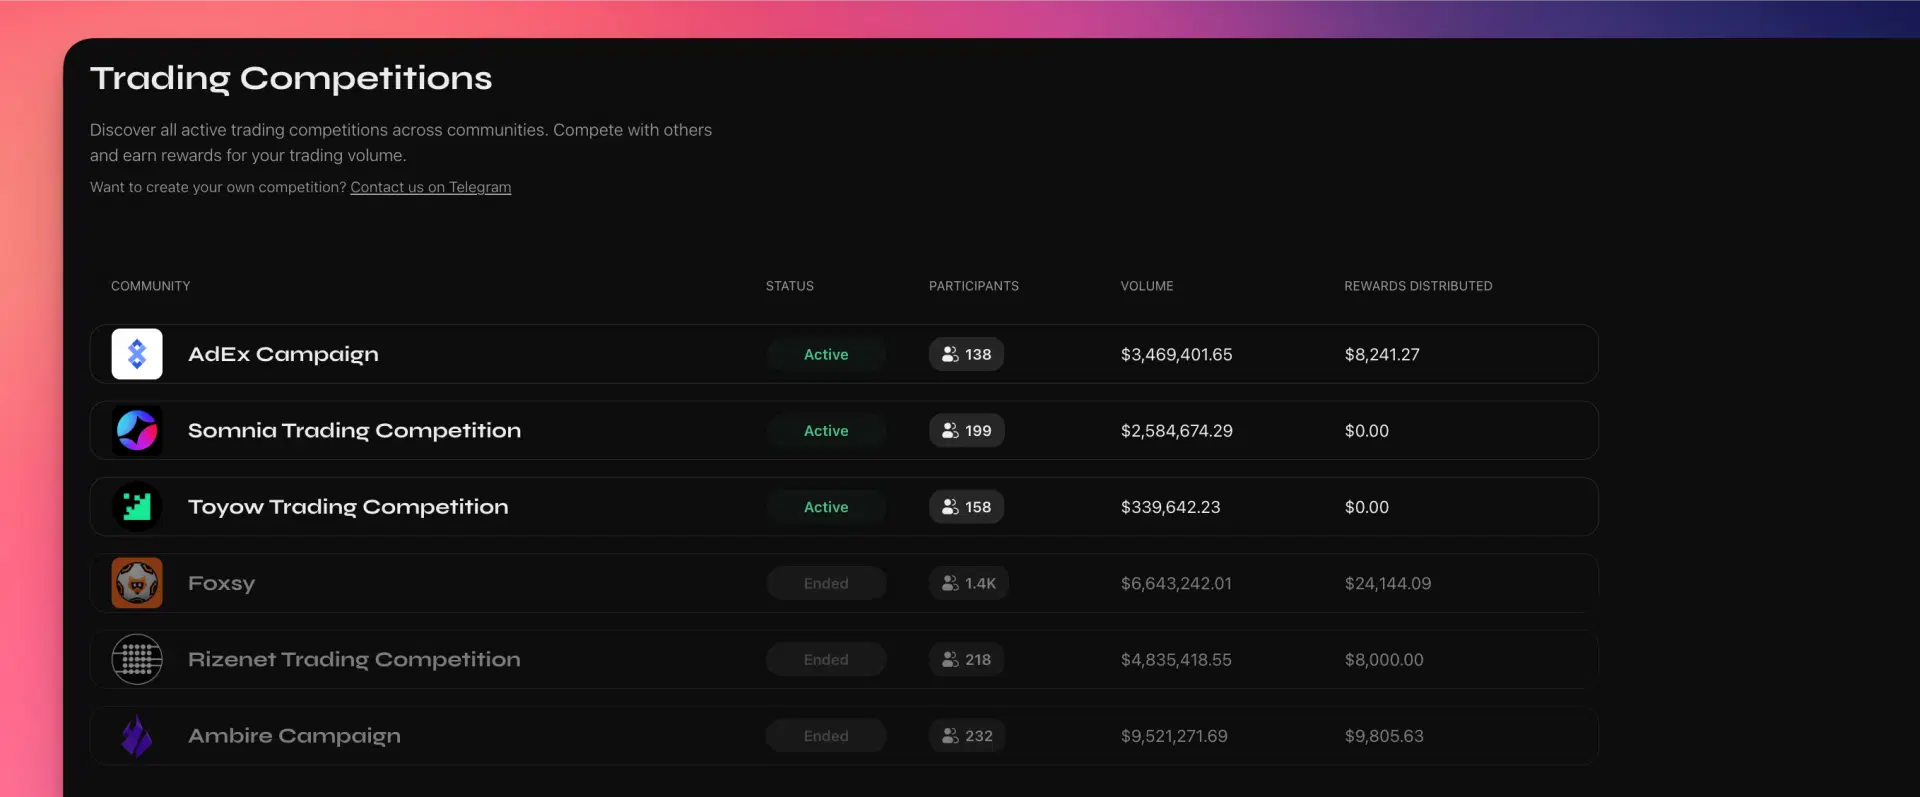Viewport: 1920px width, 797px height.
Task: Click the Active status badge for AdEx Campaign
Action: pos(826,354)
